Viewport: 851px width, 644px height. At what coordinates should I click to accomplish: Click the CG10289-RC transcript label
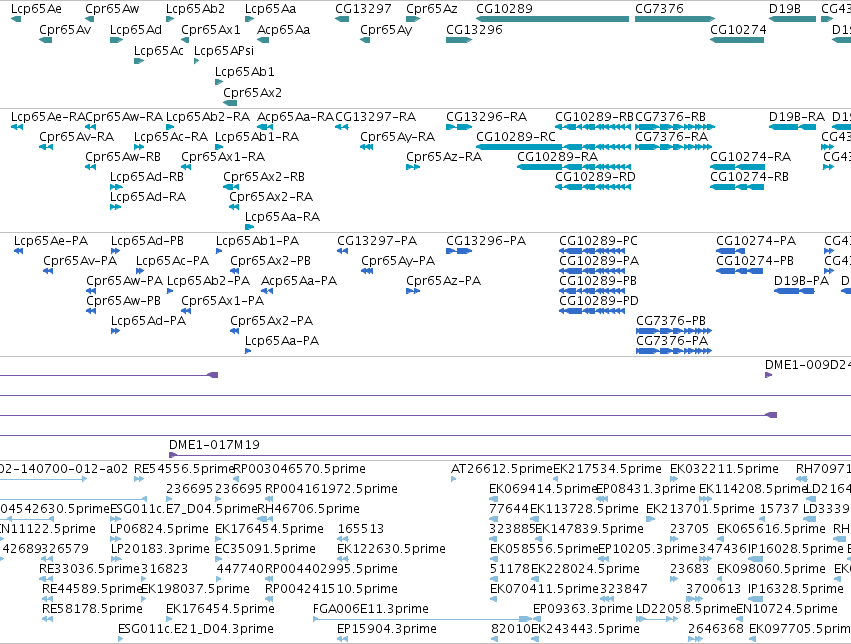pyautogui.click(x=516, y=137)
